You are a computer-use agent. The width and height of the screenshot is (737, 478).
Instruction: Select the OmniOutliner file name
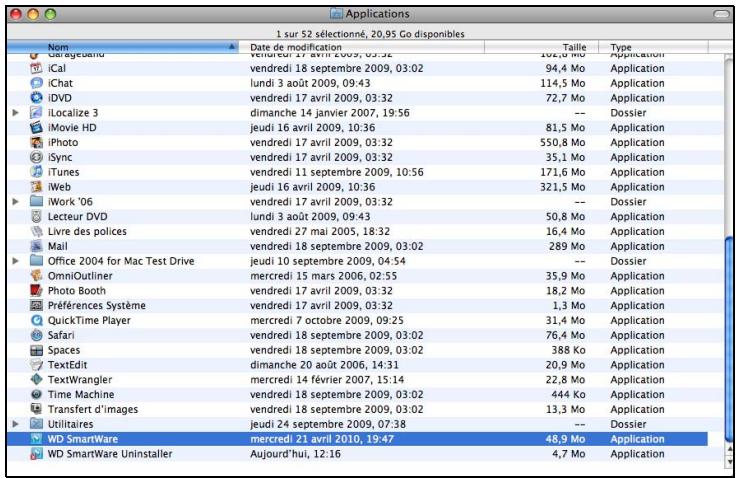80,276
